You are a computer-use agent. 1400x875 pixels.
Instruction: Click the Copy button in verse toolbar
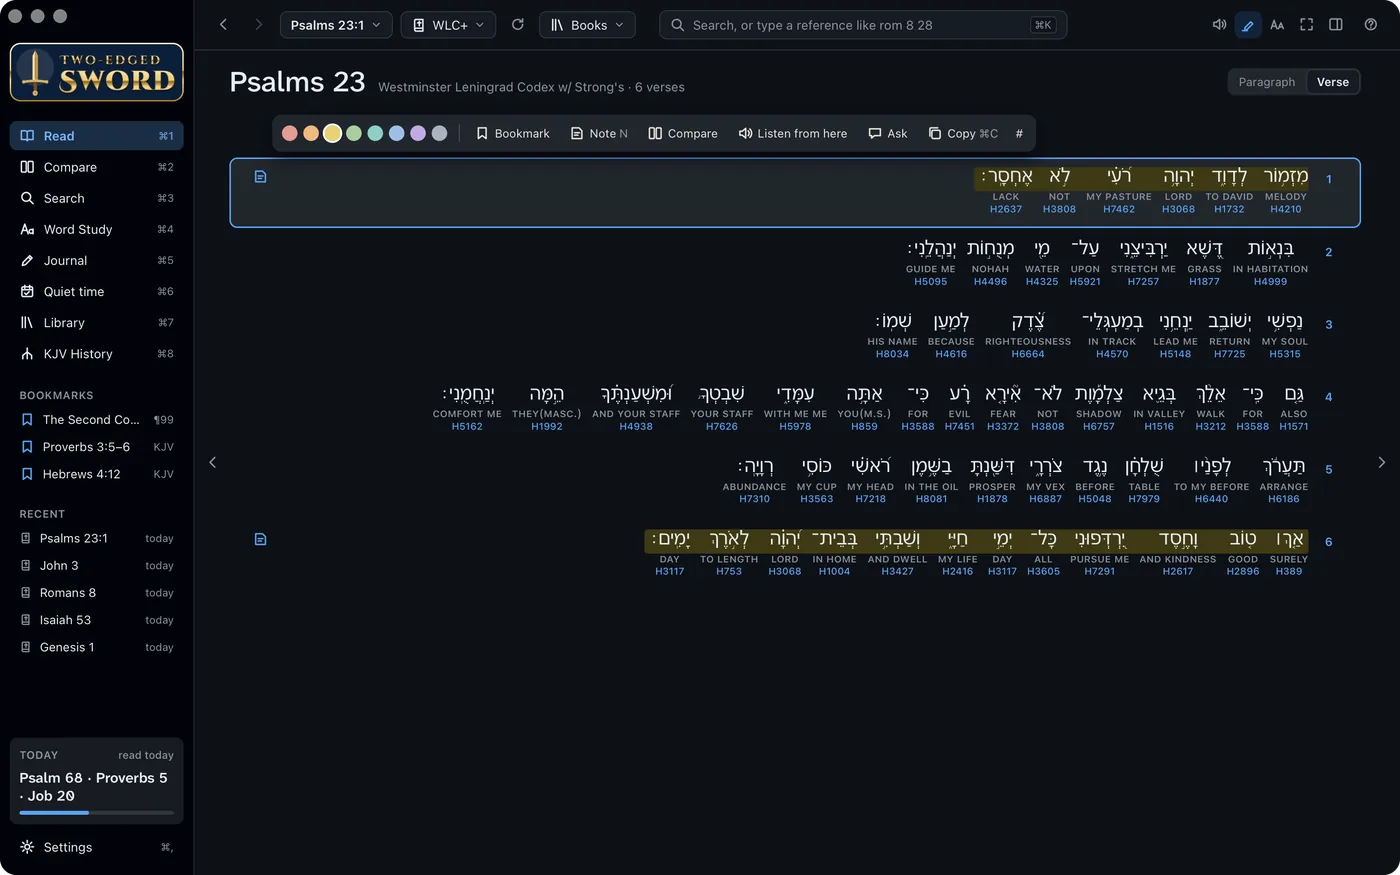[963, 133]
